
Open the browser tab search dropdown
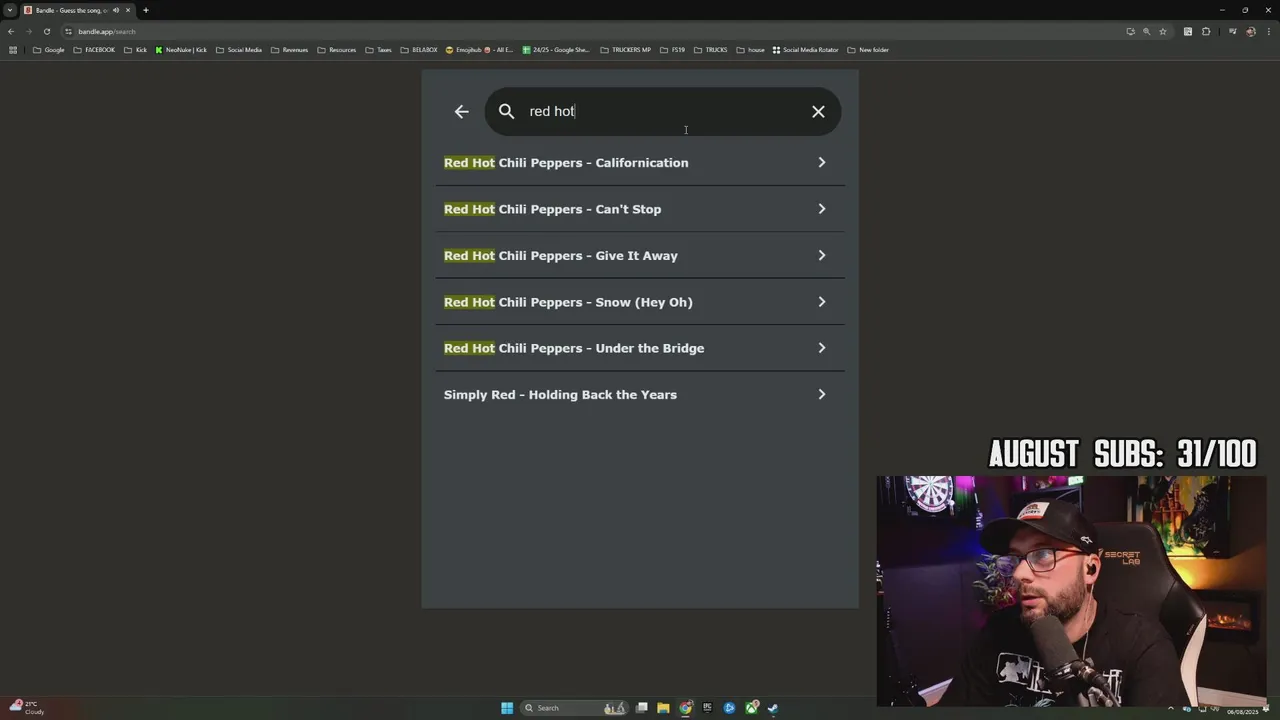(x=10, y=10)
